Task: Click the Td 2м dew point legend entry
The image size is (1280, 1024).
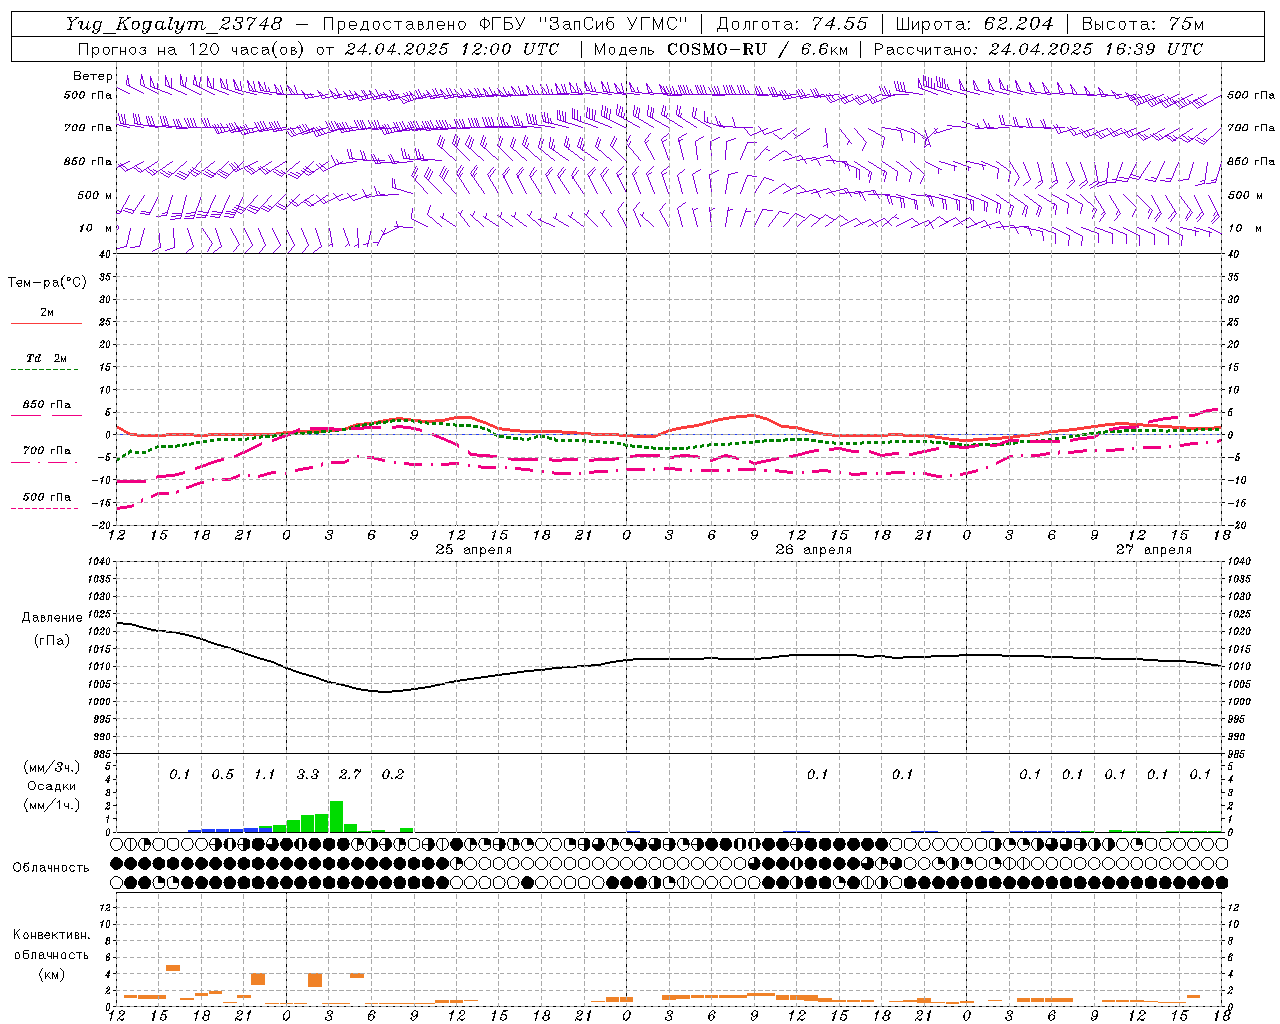Action: pyautogui.click(x=47, y=358)
